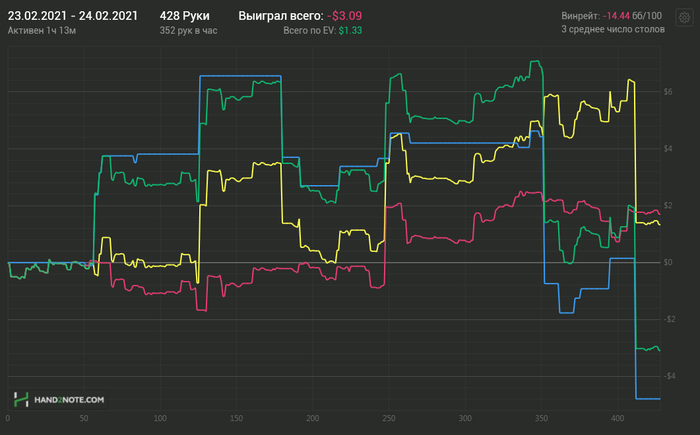Click the 'Всего по EV:' label
The width and height of the screenshot is (700, 435).
pyautogui.click(x=310, y=30)
